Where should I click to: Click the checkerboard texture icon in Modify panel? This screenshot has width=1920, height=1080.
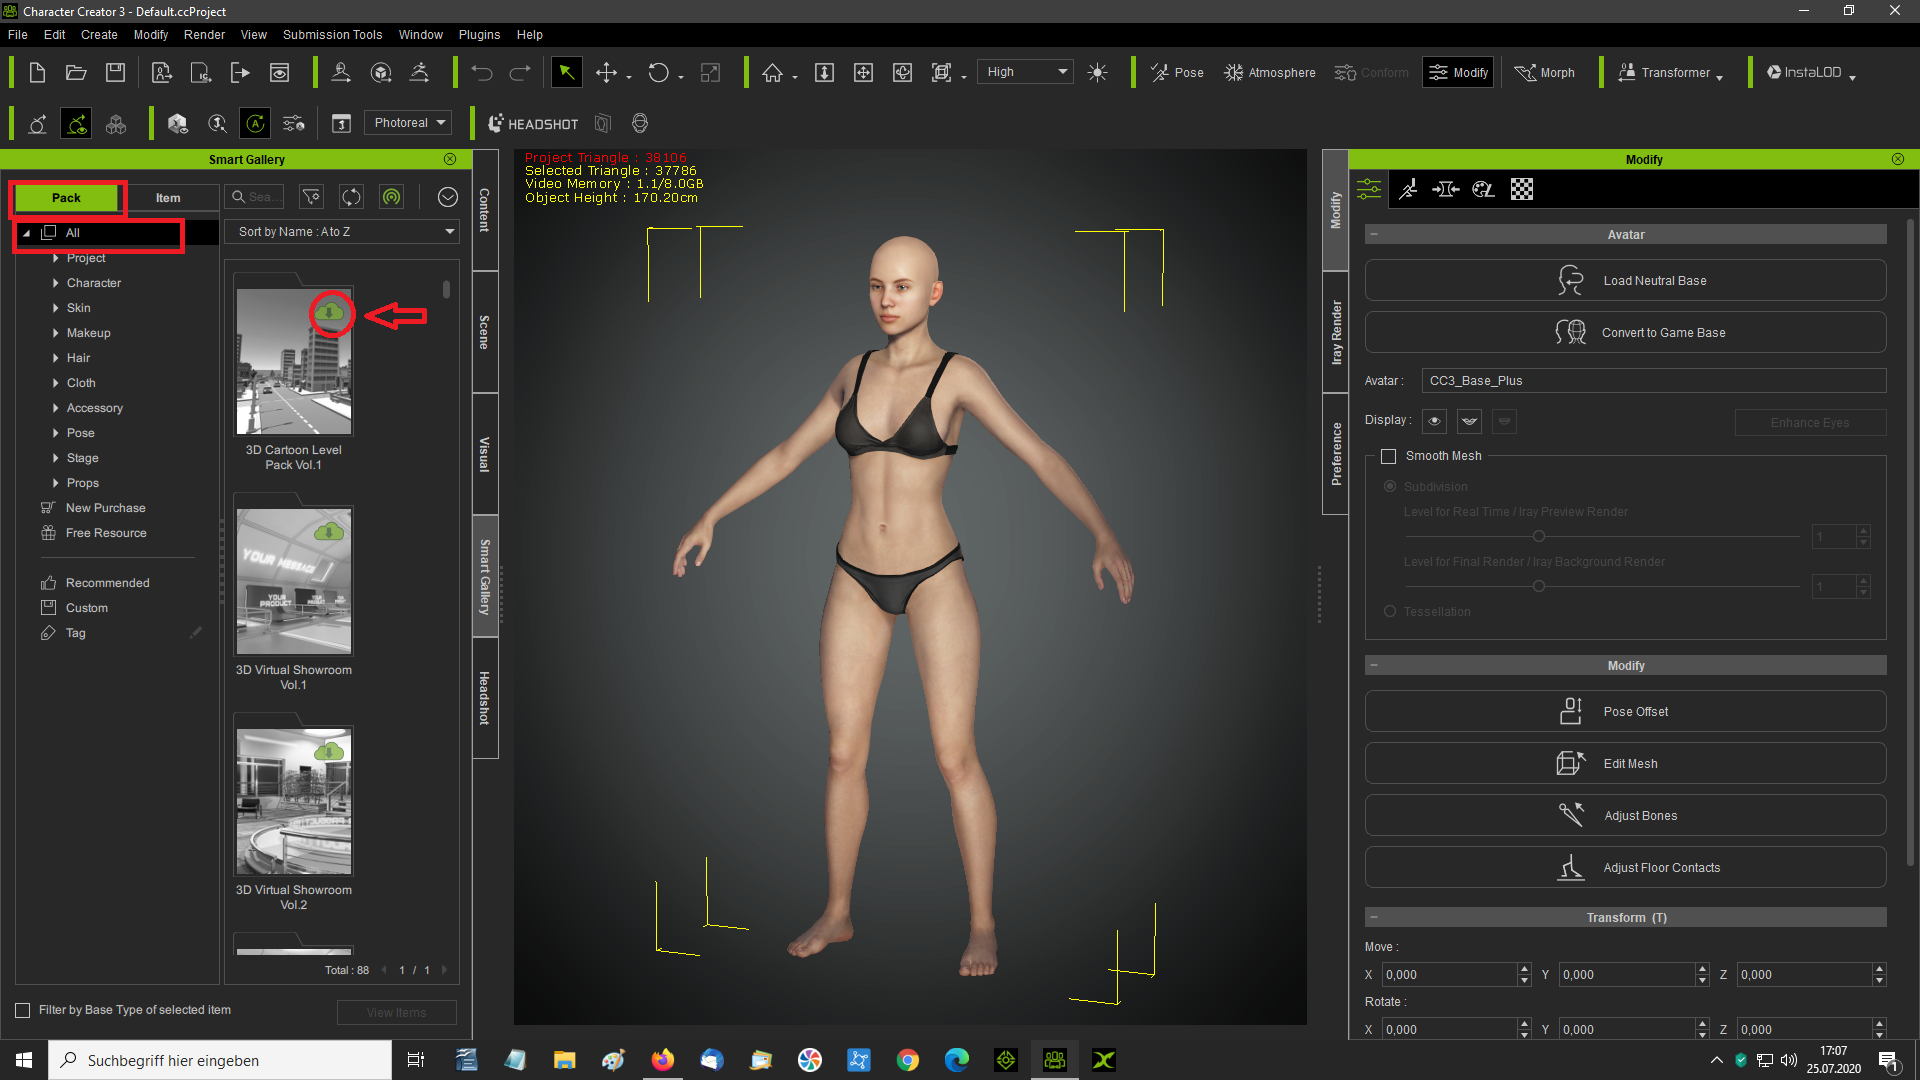[x=1522, y=189]
